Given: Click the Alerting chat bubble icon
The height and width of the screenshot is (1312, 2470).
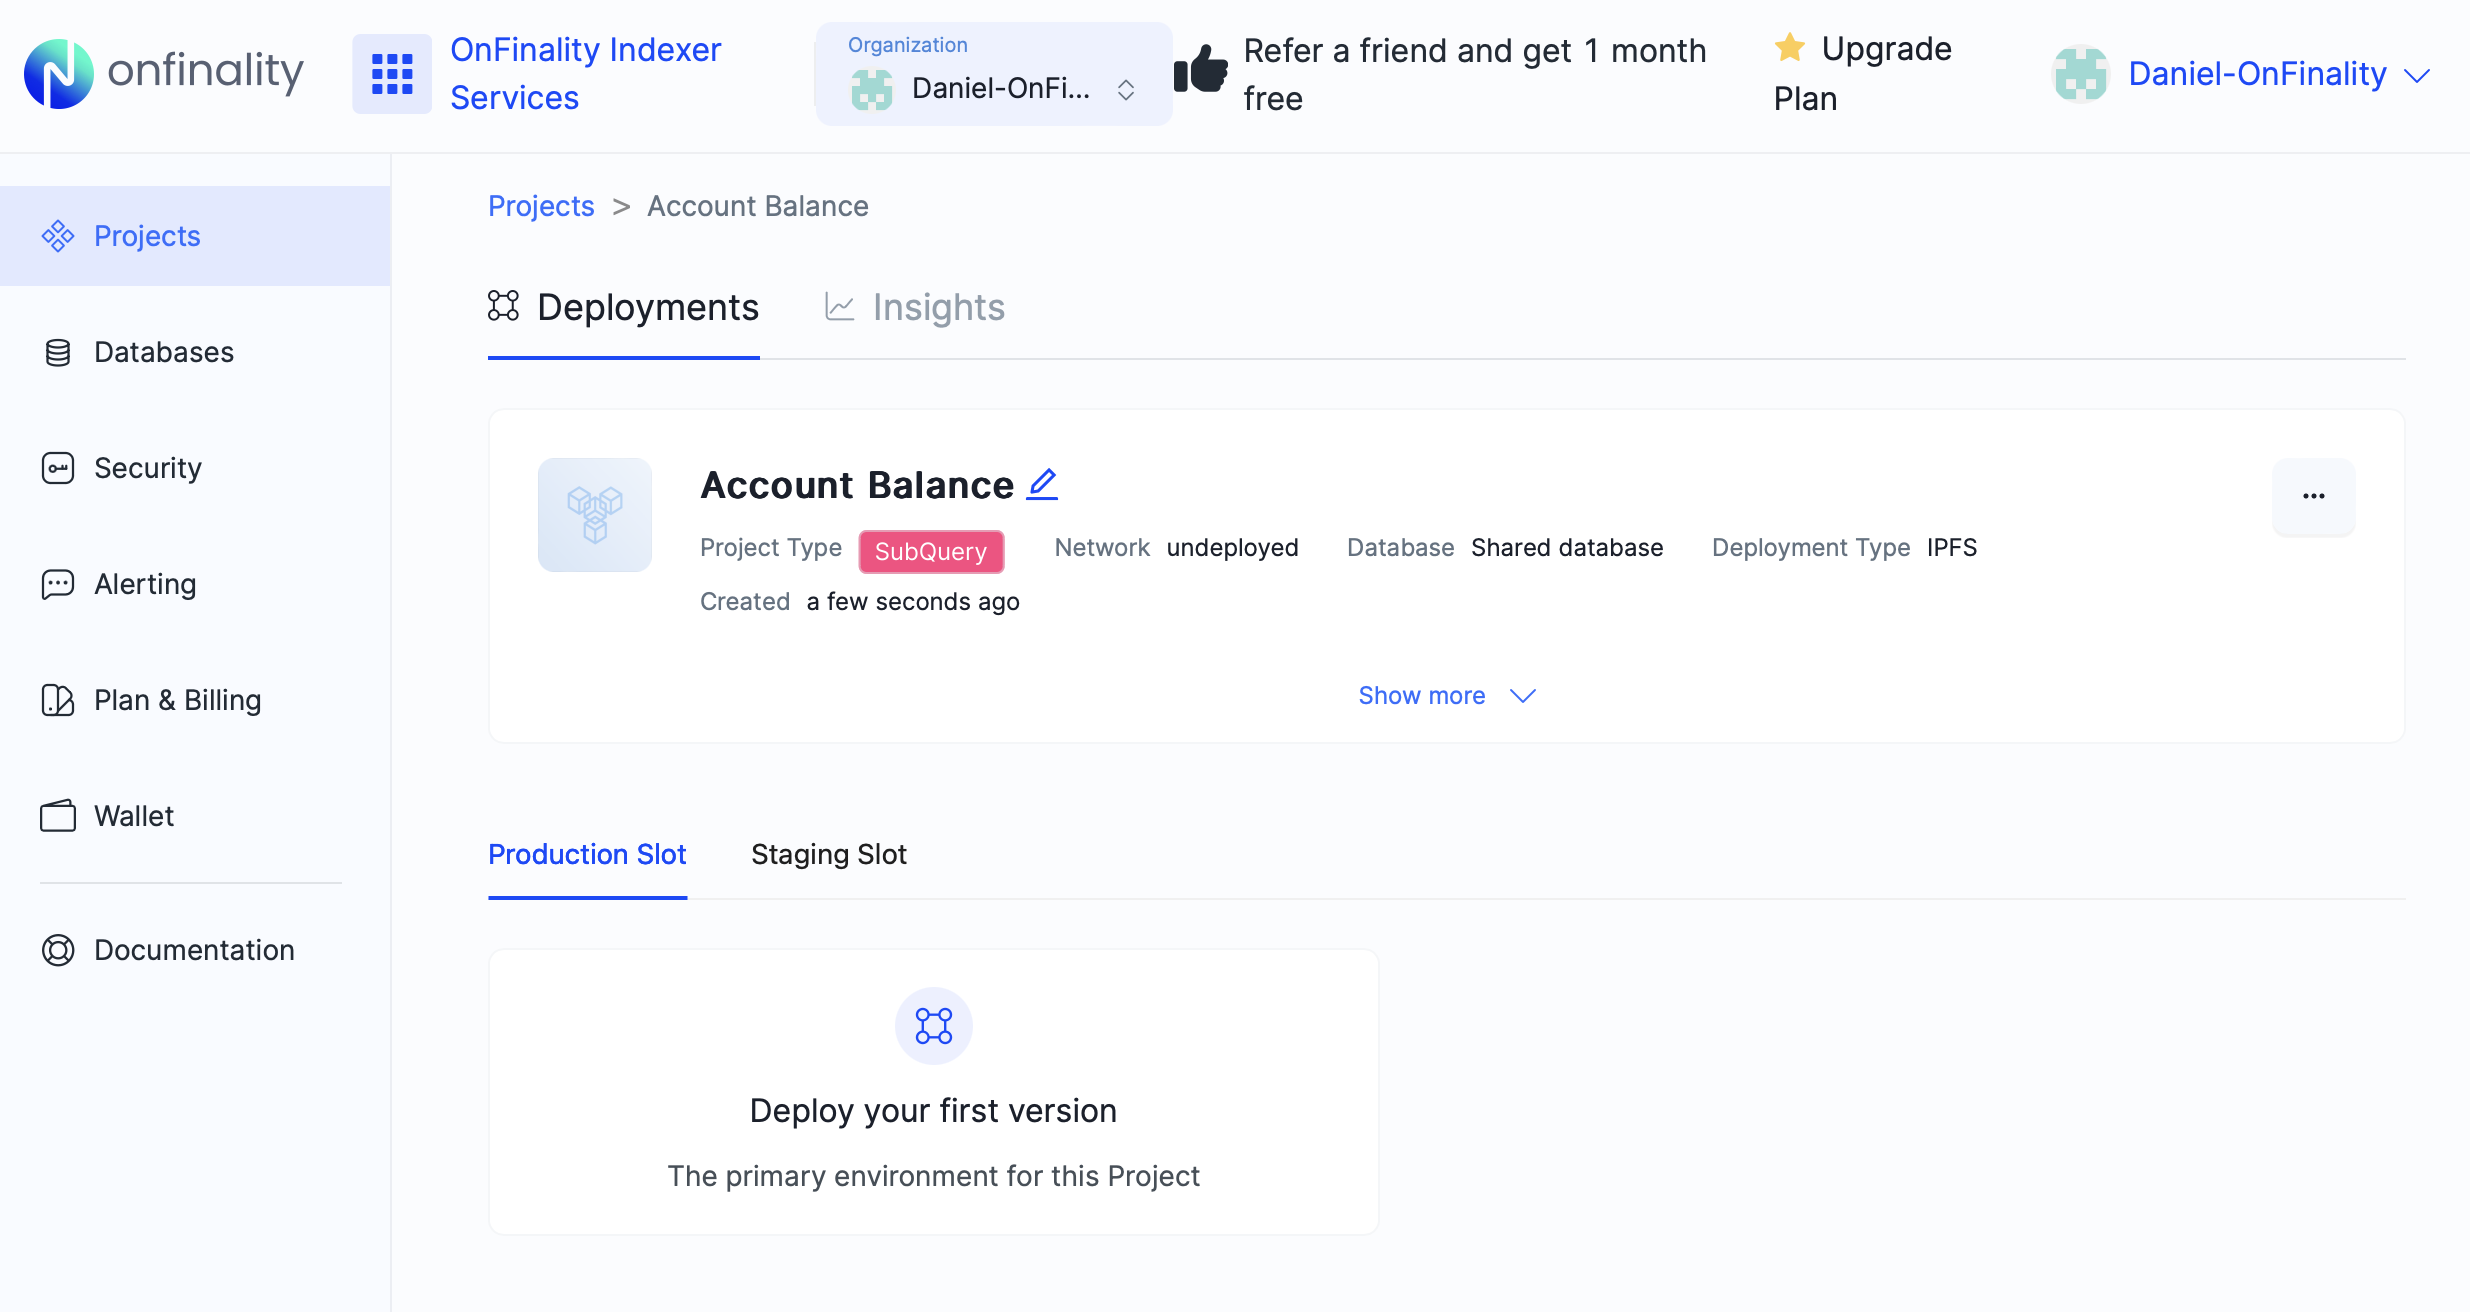Looking at the screenshot, I should [x=58, y=584].
